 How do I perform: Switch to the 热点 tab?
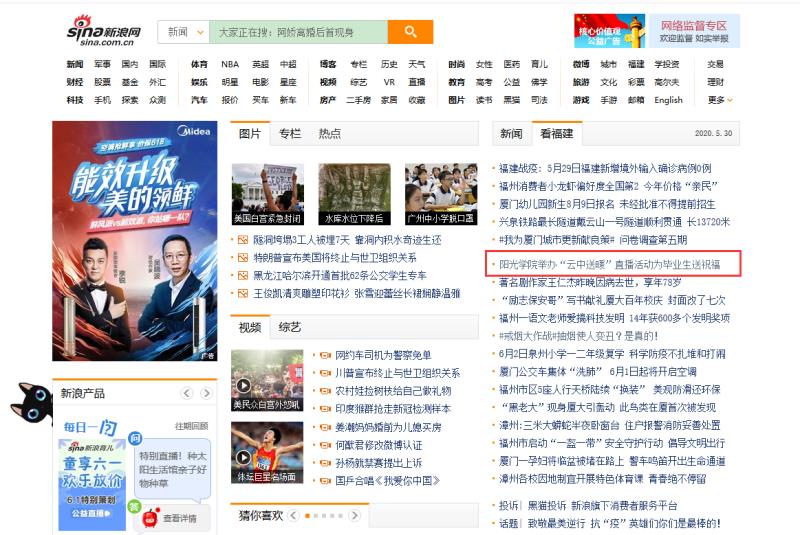(329, 134)
